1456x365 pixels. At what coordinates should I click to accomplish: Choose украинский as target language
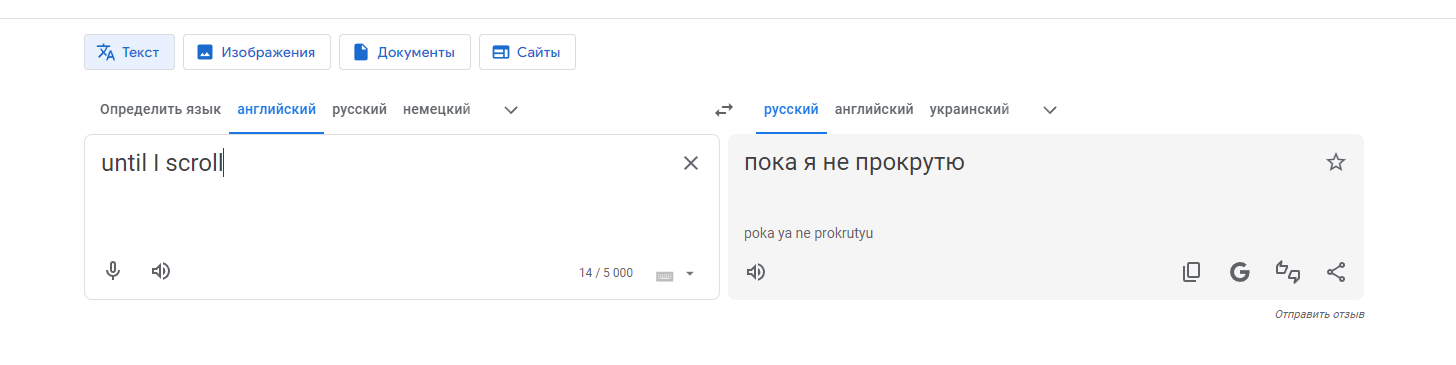[969, 110]
